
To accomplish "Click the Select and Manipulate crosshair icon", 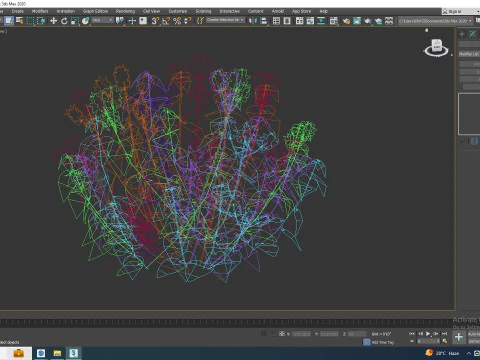I will tap(132, 21).
